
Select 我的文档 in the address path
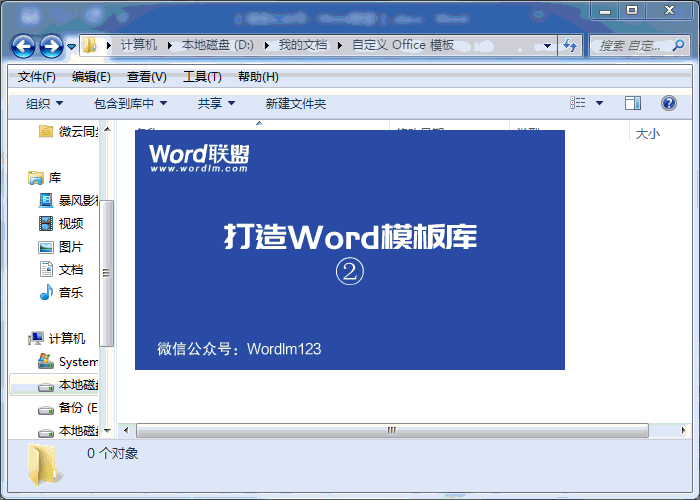[303, 45]
